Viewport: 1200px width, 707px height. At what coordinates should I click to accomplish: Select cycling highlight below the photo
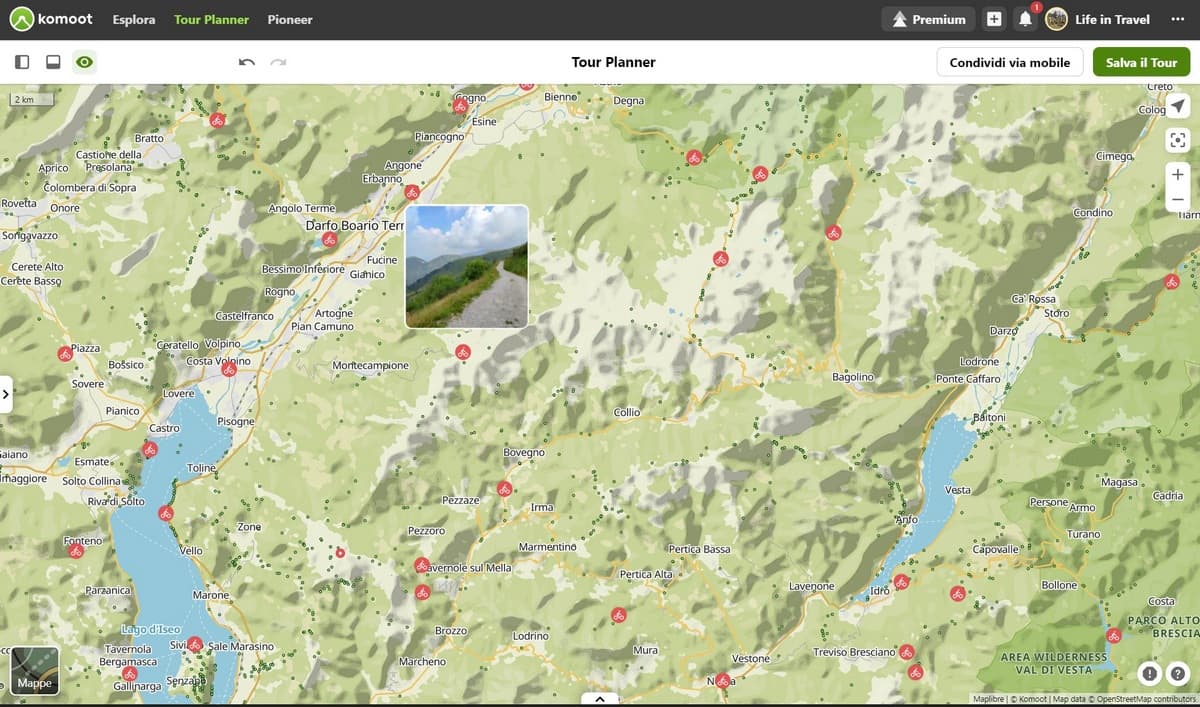pos(462,352)
